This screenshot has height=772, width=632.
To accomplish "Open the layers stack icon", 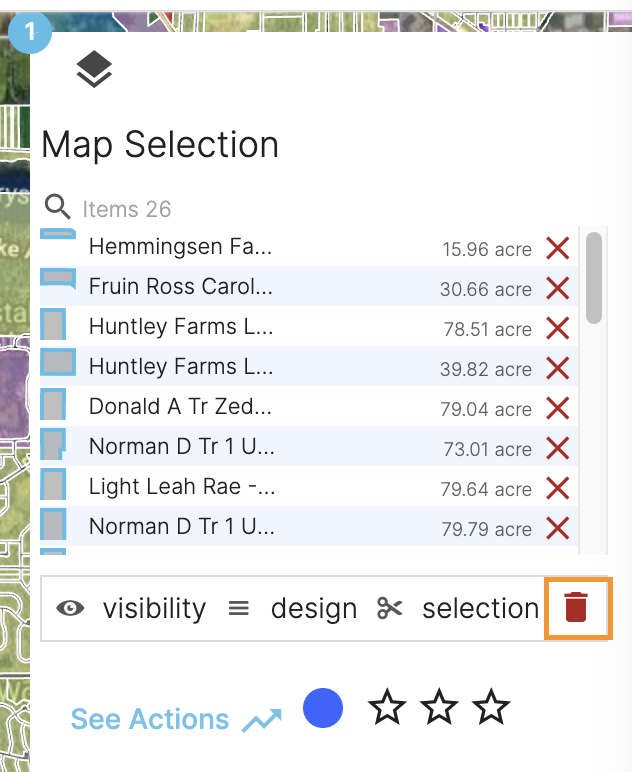I will (x=94, y=69).
